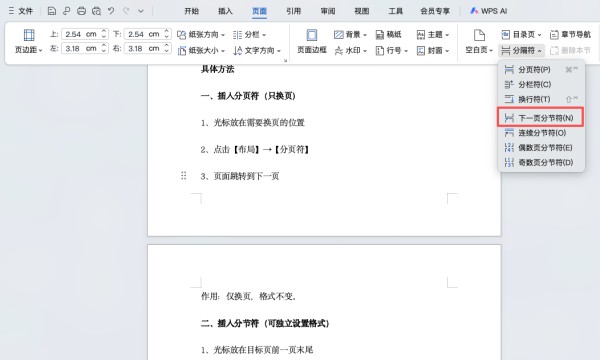This screenshot has width=600, height=360.
Task: Open the 行号 line numbers dropdown
Action: [391, 50]
